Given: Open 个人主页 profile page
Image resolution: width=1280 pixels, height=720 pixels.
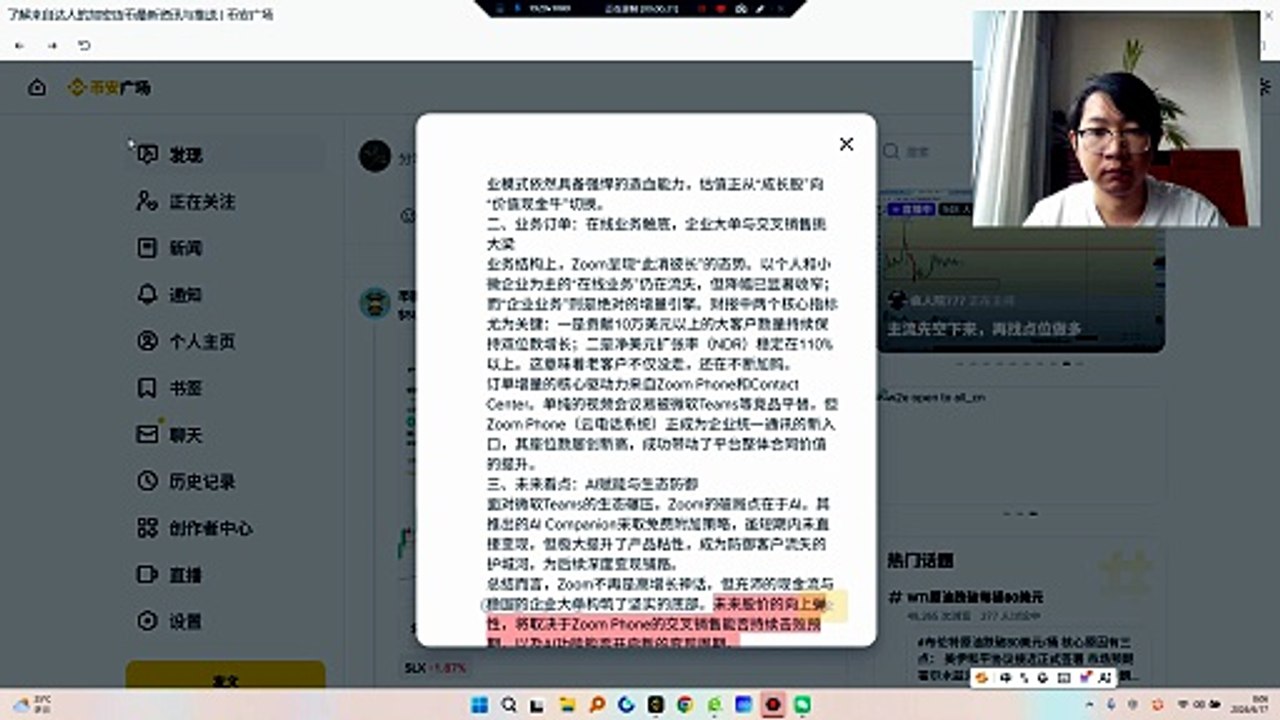Looking at the screenshot, I should pos(225,341).
